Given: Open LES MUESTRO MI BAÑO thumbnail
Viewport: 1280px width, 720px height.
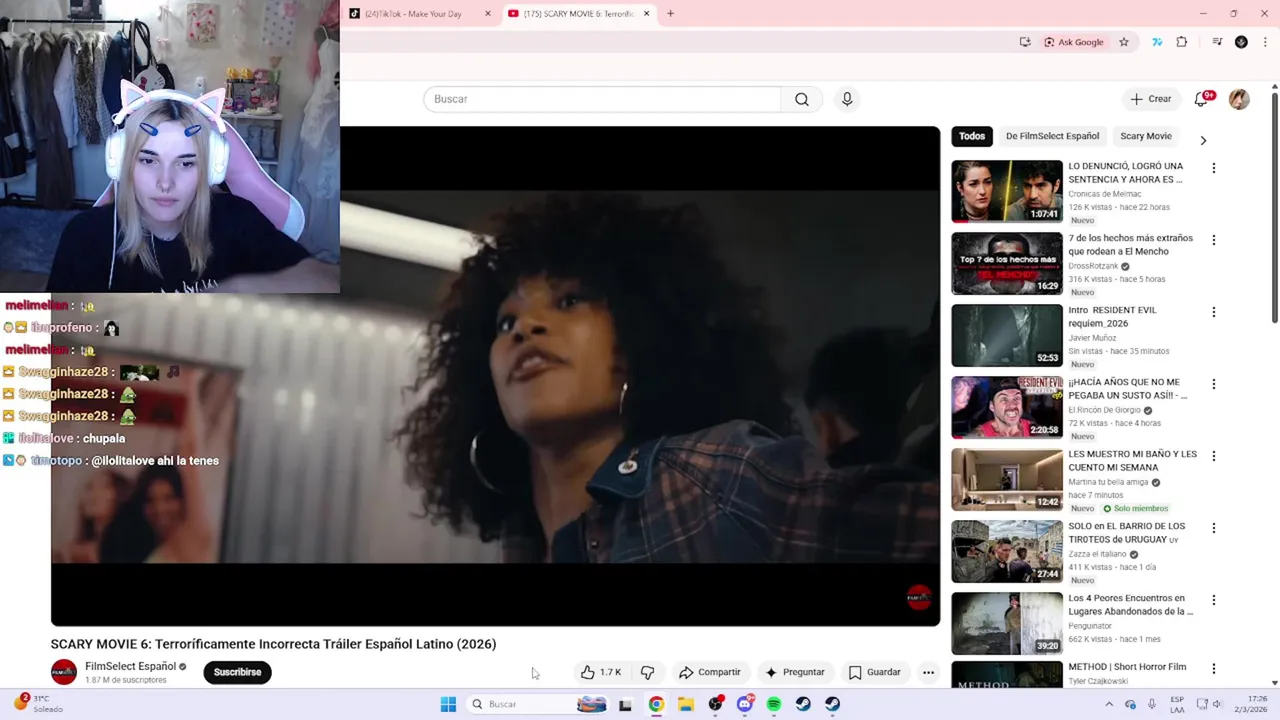Looking at the screenshot, I should pos(1007,479).
